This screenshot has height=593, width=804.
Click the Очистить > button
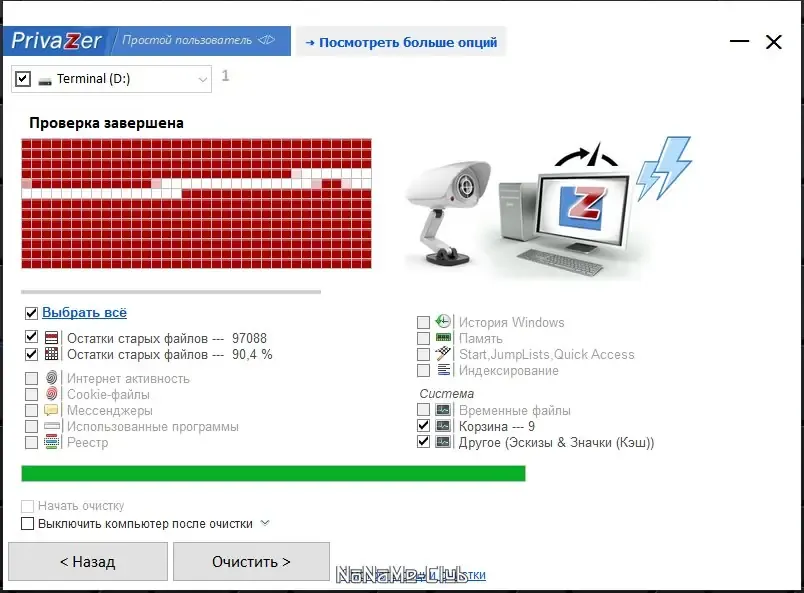(x=251, y=562)
